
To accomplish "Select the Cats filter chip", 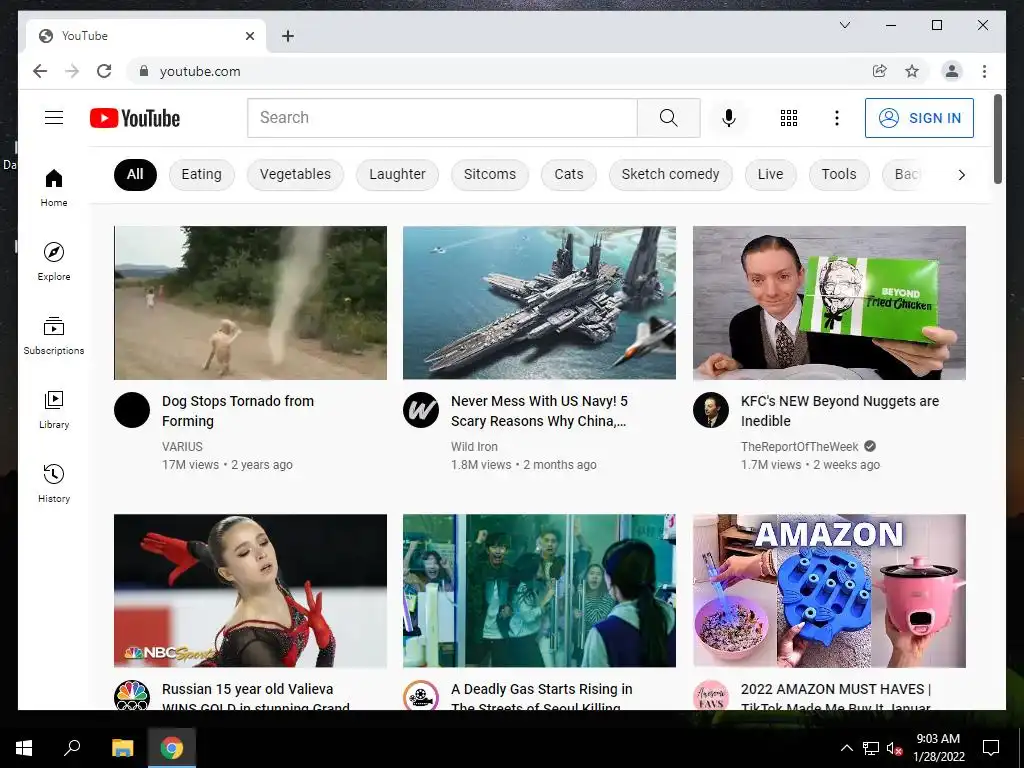I will click(x=569, y=174).
